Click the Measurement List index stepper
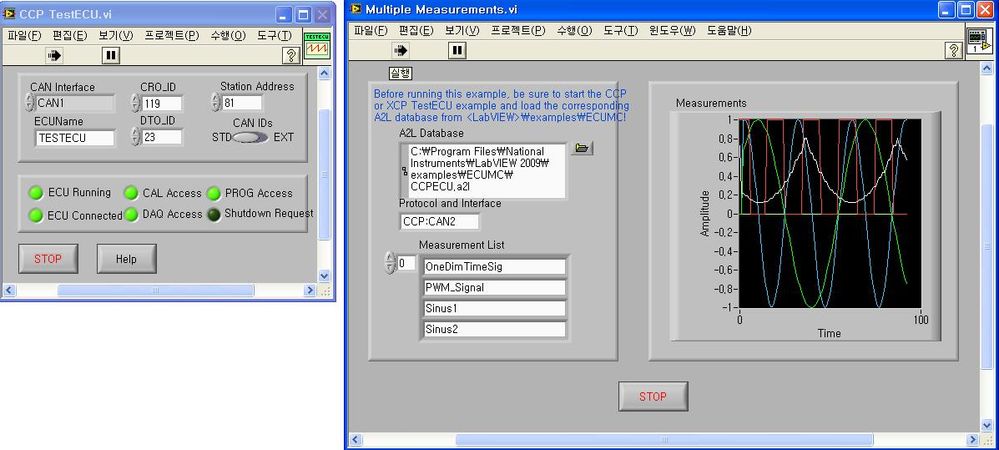Viewport: 999px width, 450px height. pyautogui.click(x=391, y=263)
